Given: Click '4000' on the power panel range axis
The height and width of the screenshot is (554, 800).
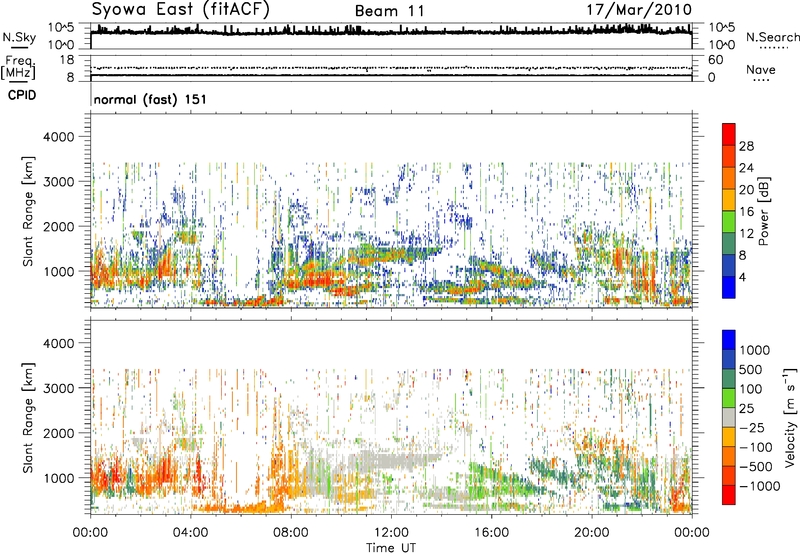Looking at the screenshot, I should tap(58, 137).
